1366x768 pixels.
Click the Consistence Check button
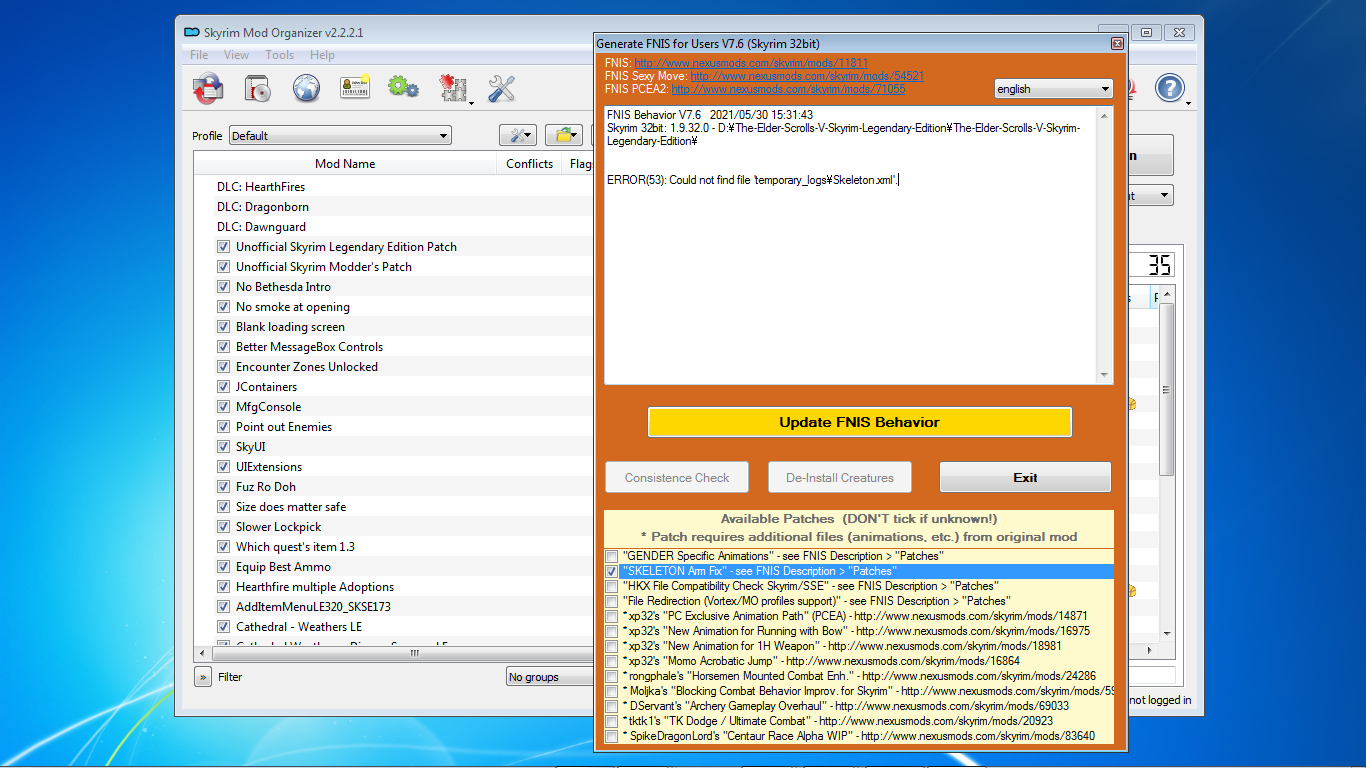click(x=677, y=477)
